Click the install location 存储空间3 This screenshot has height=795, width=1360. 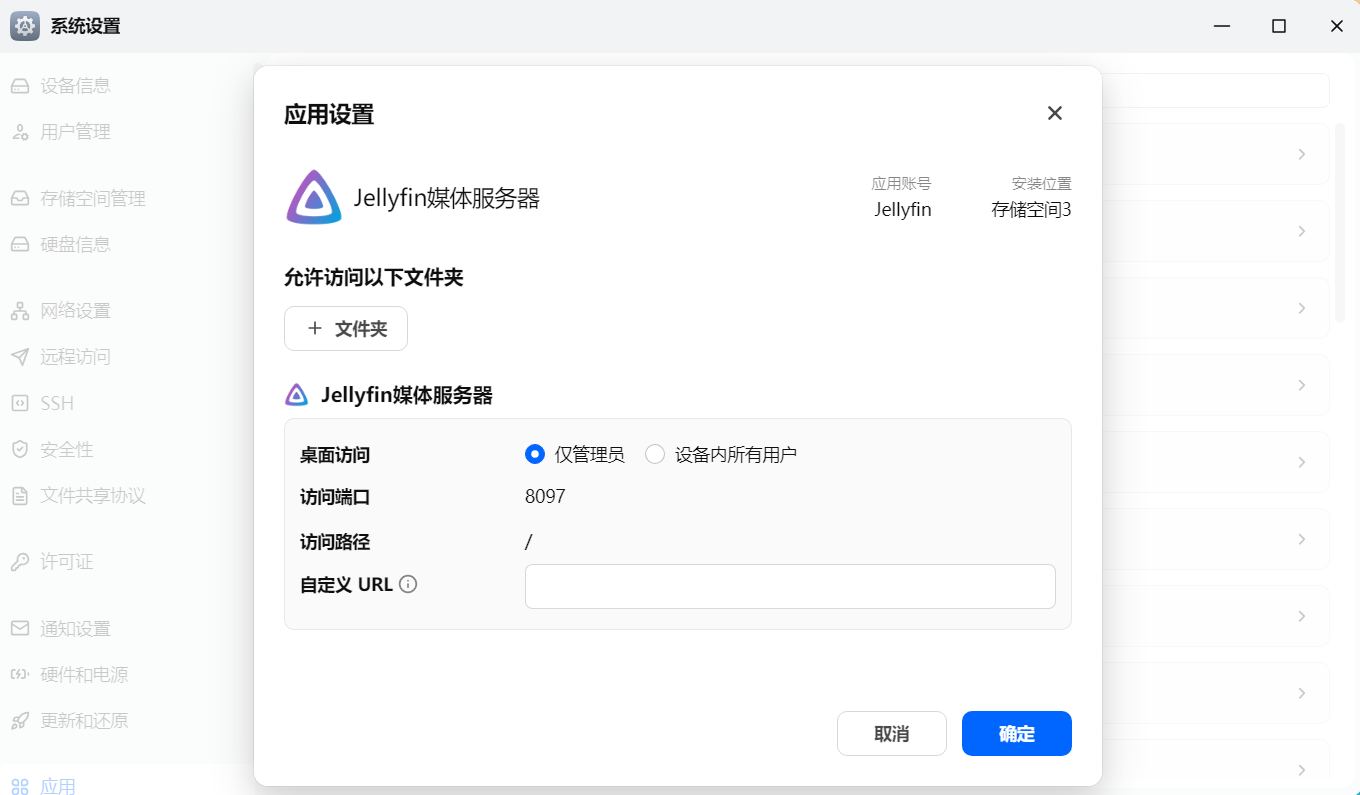pos(1031,210)
